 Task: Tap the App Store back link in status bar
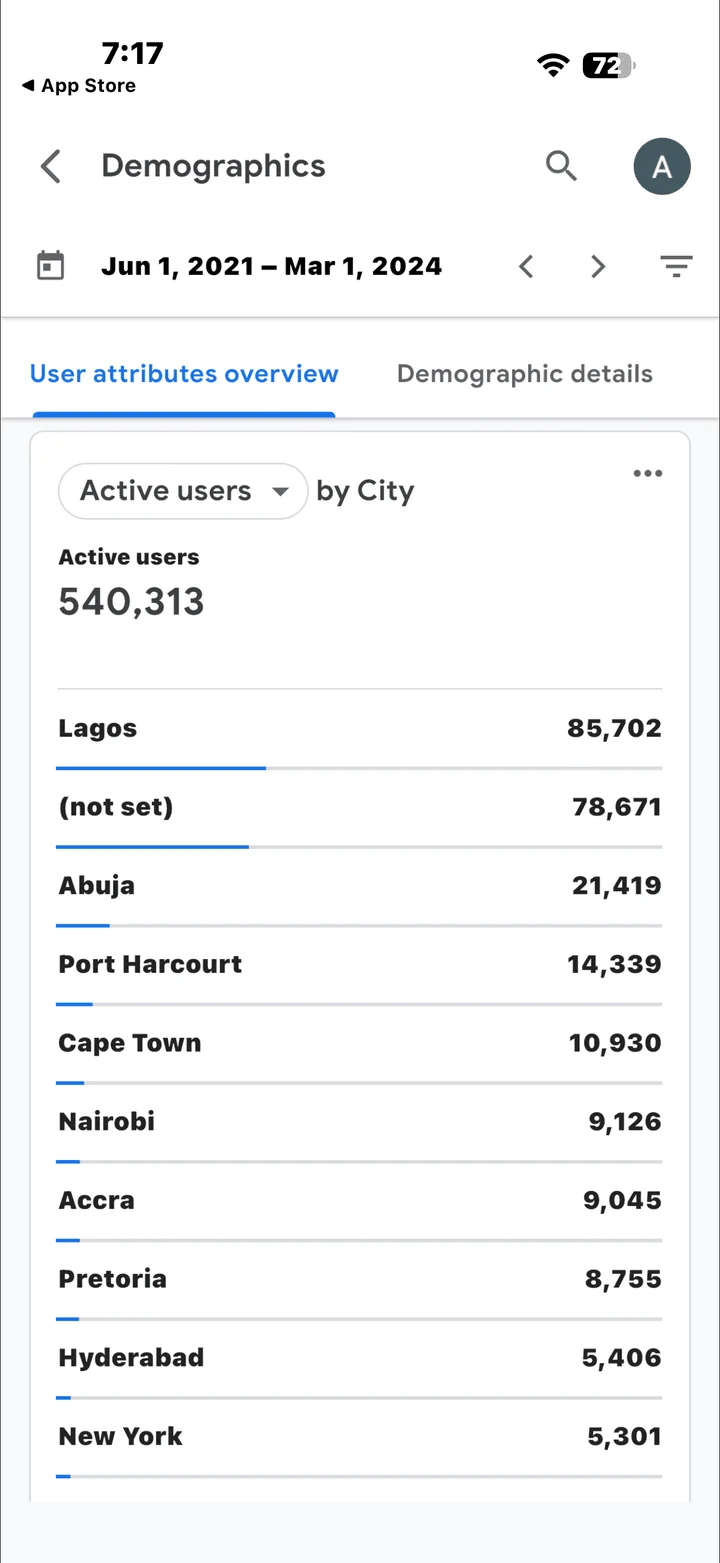[79, 86]
